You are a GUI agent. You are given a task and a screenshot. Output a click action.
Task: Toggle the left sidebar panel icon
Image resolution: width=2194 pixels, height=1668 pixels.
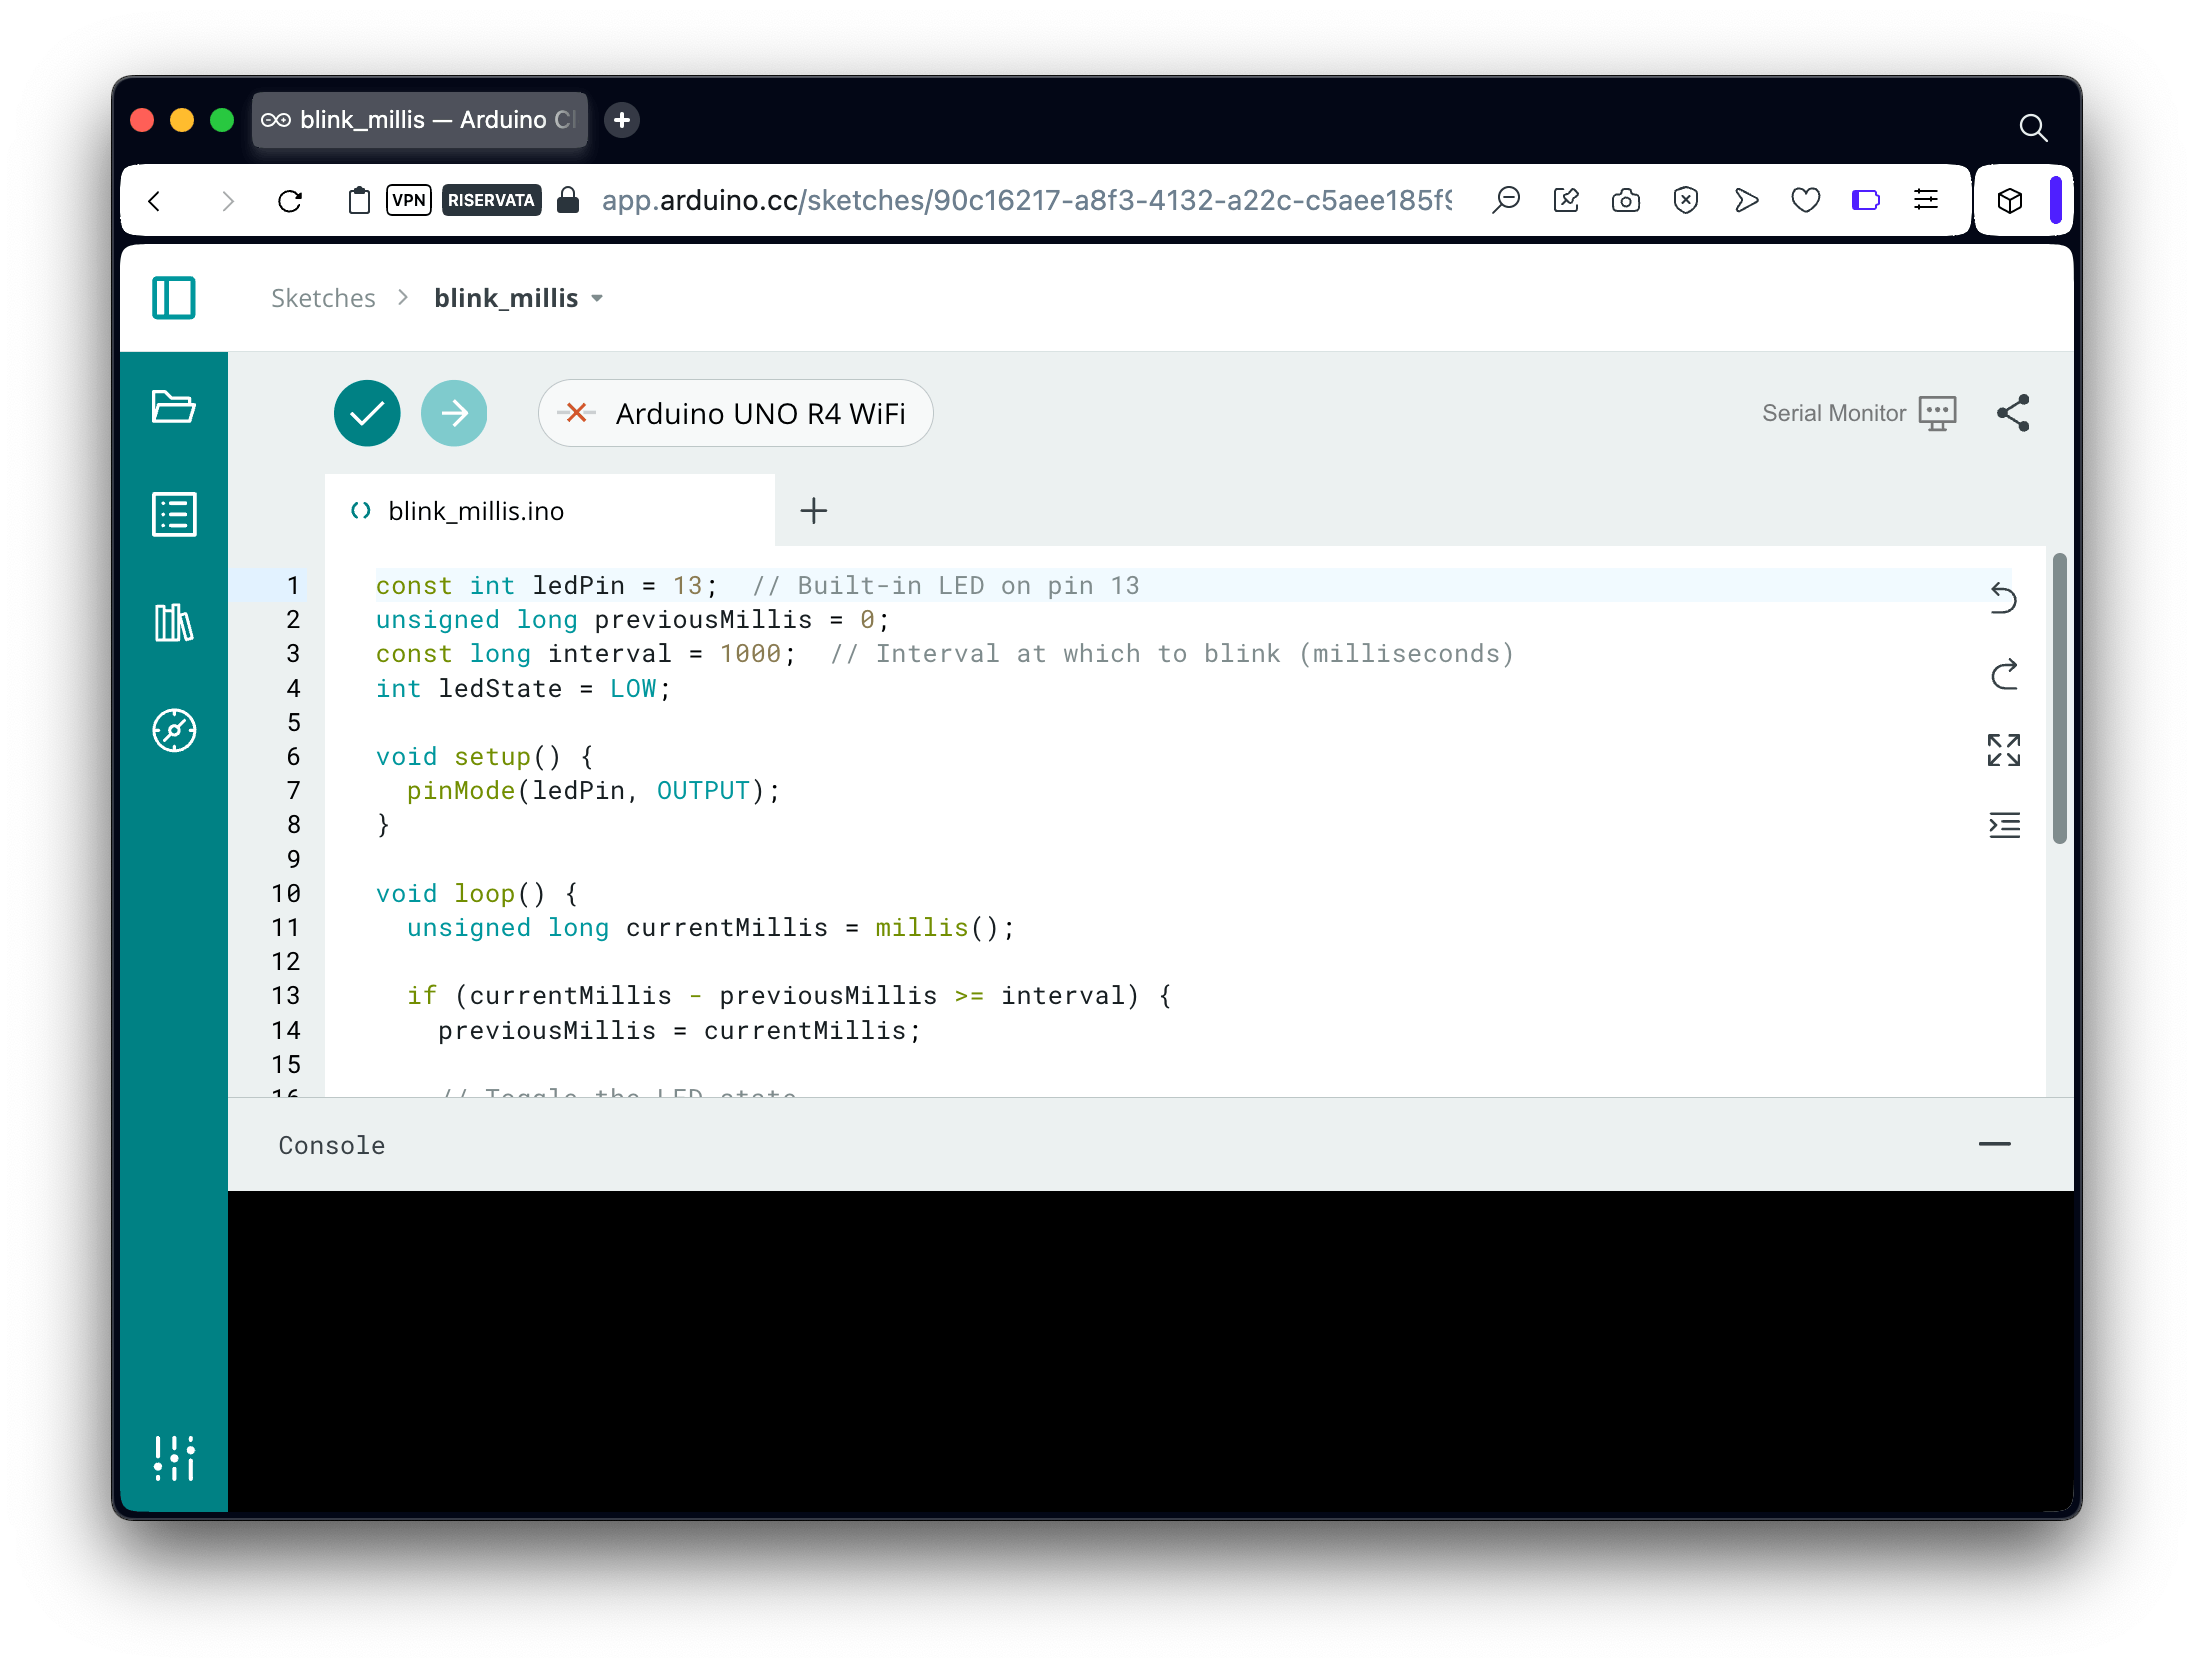pos(174,298)
